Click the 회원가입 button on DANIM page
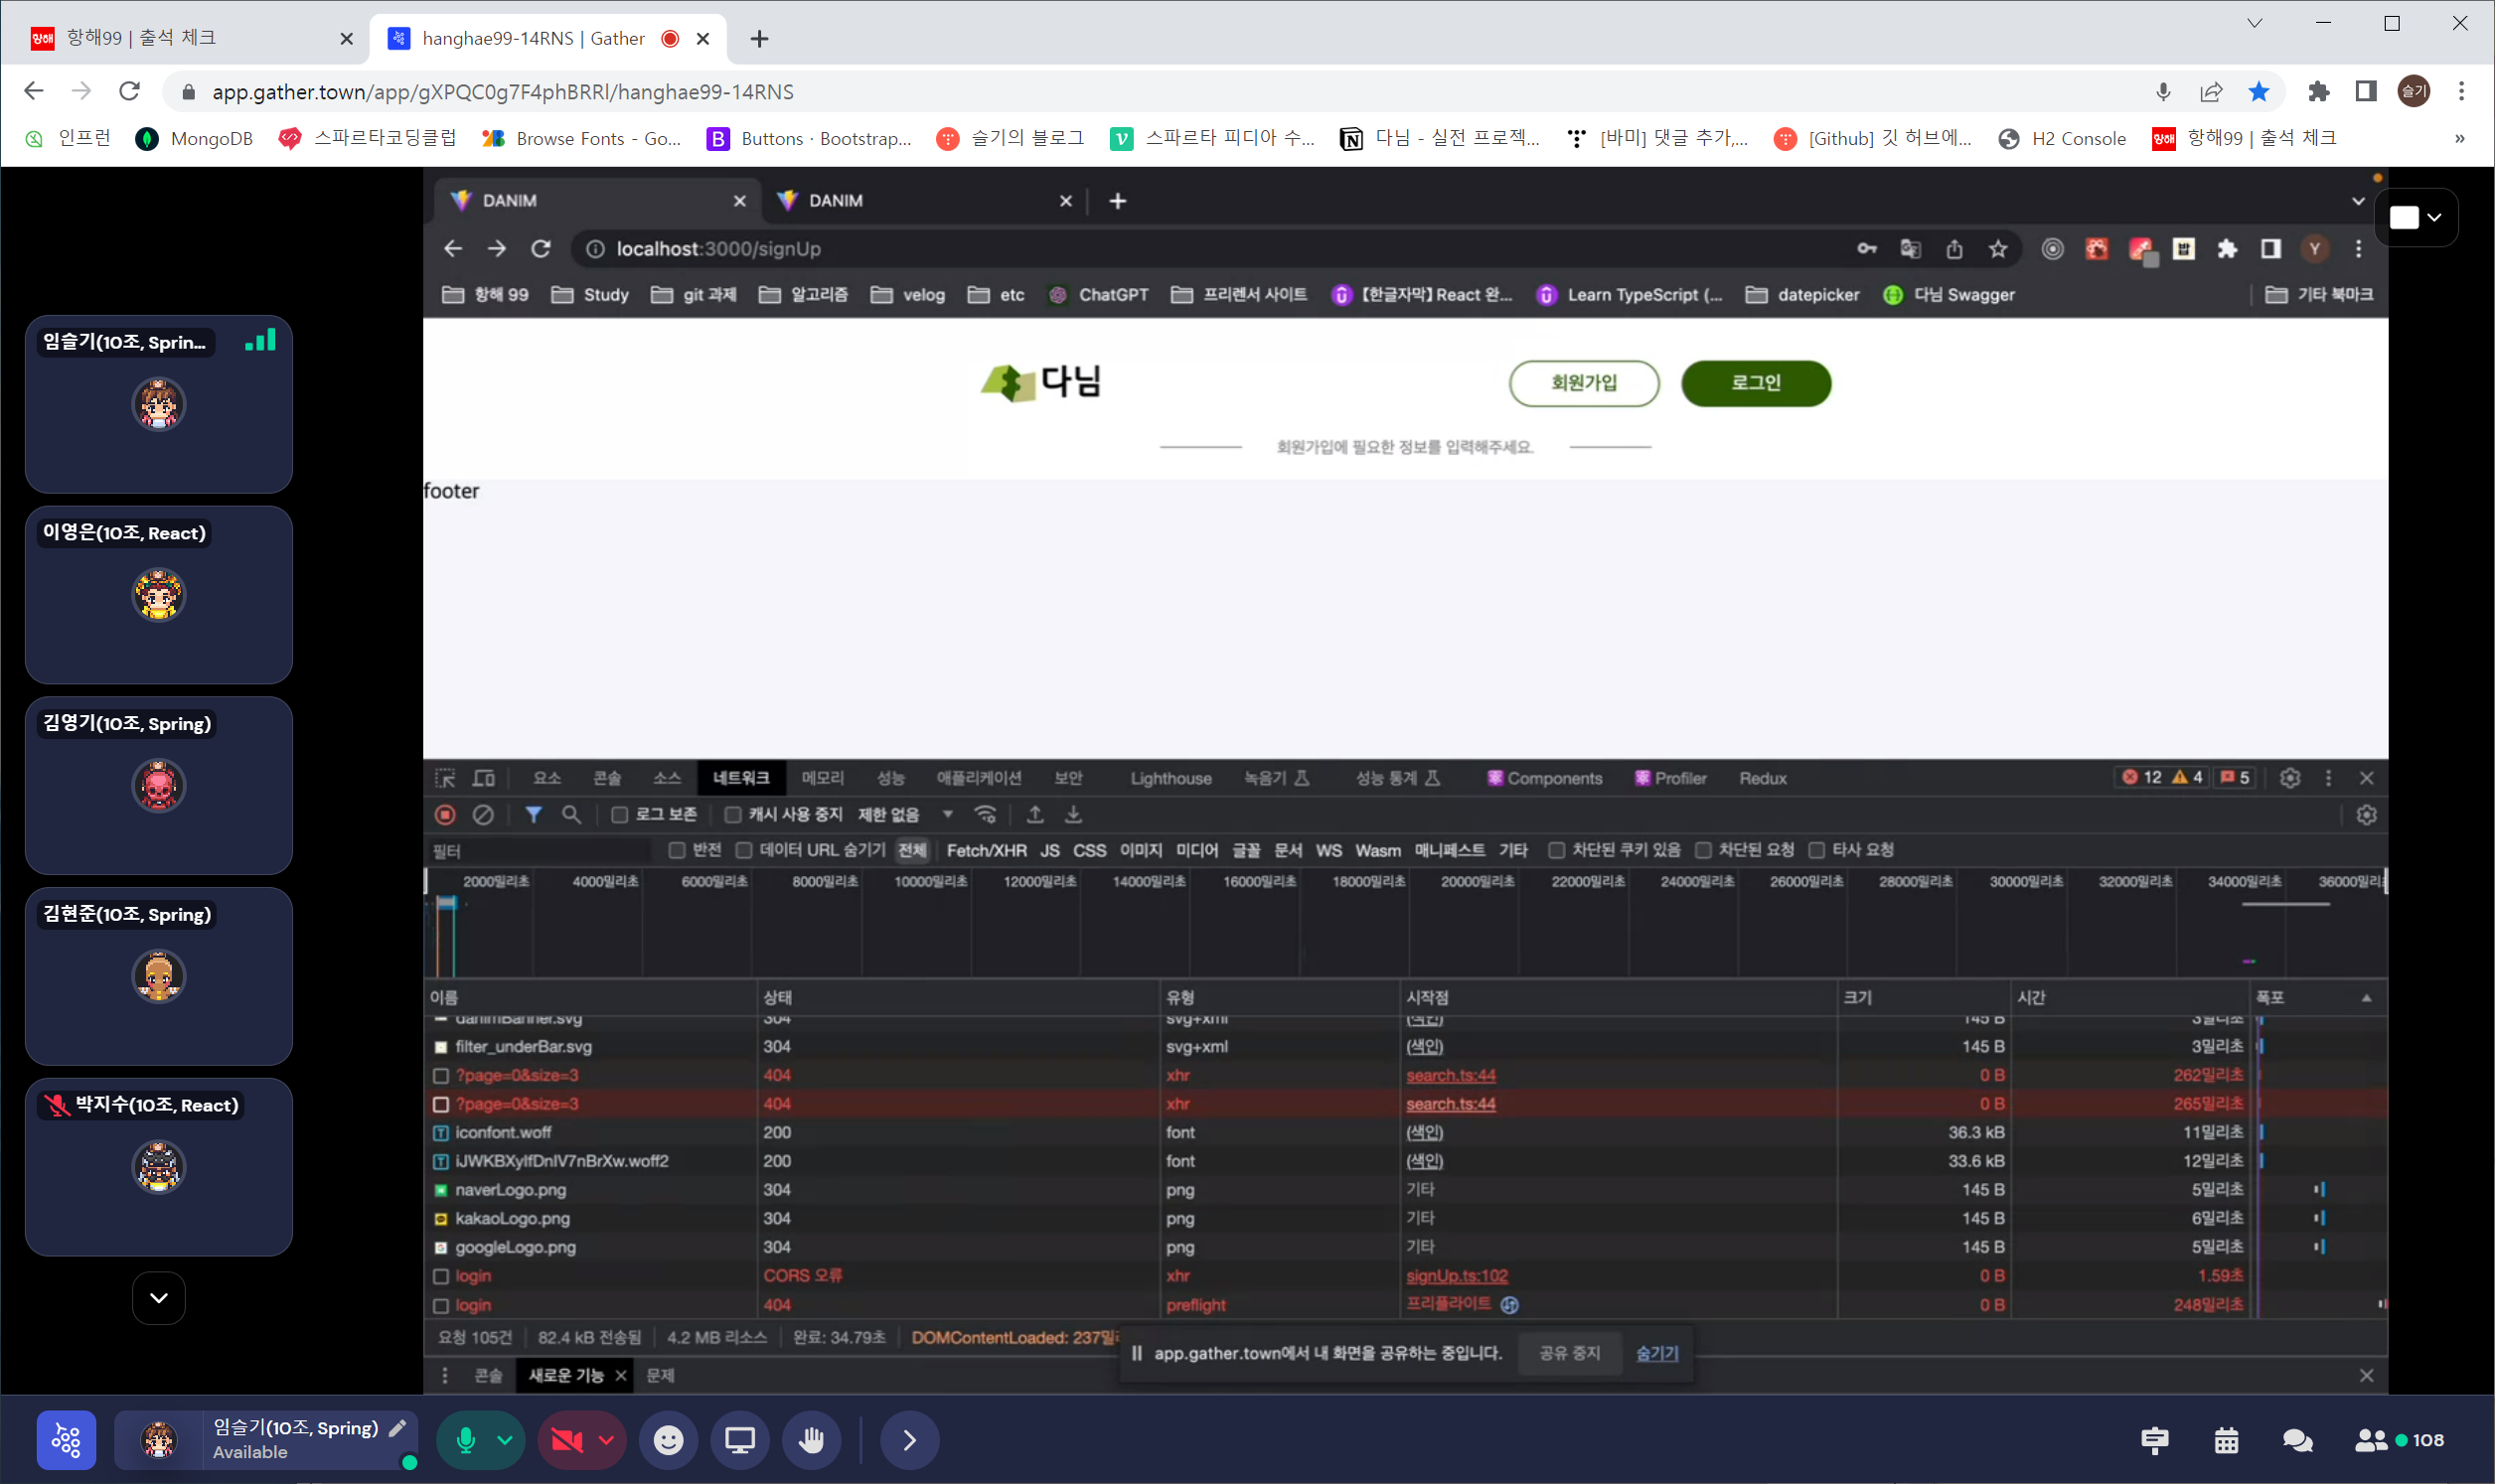This screenshot has height=1484, width=2495. point(1584,383)
